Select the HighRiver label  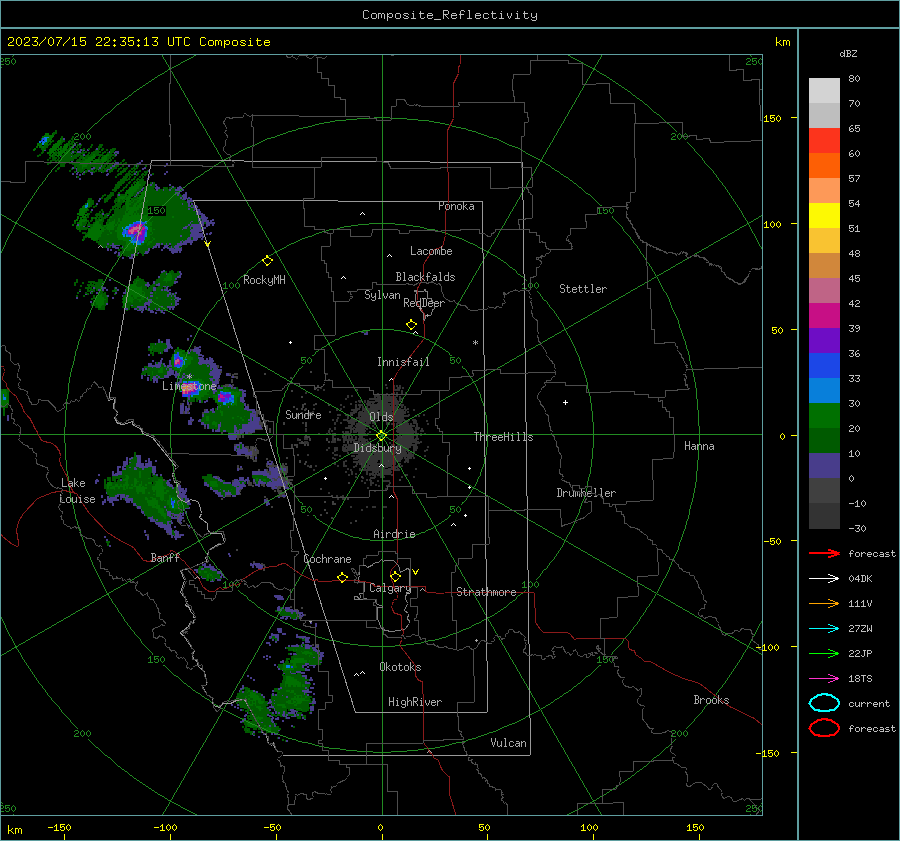415,702
